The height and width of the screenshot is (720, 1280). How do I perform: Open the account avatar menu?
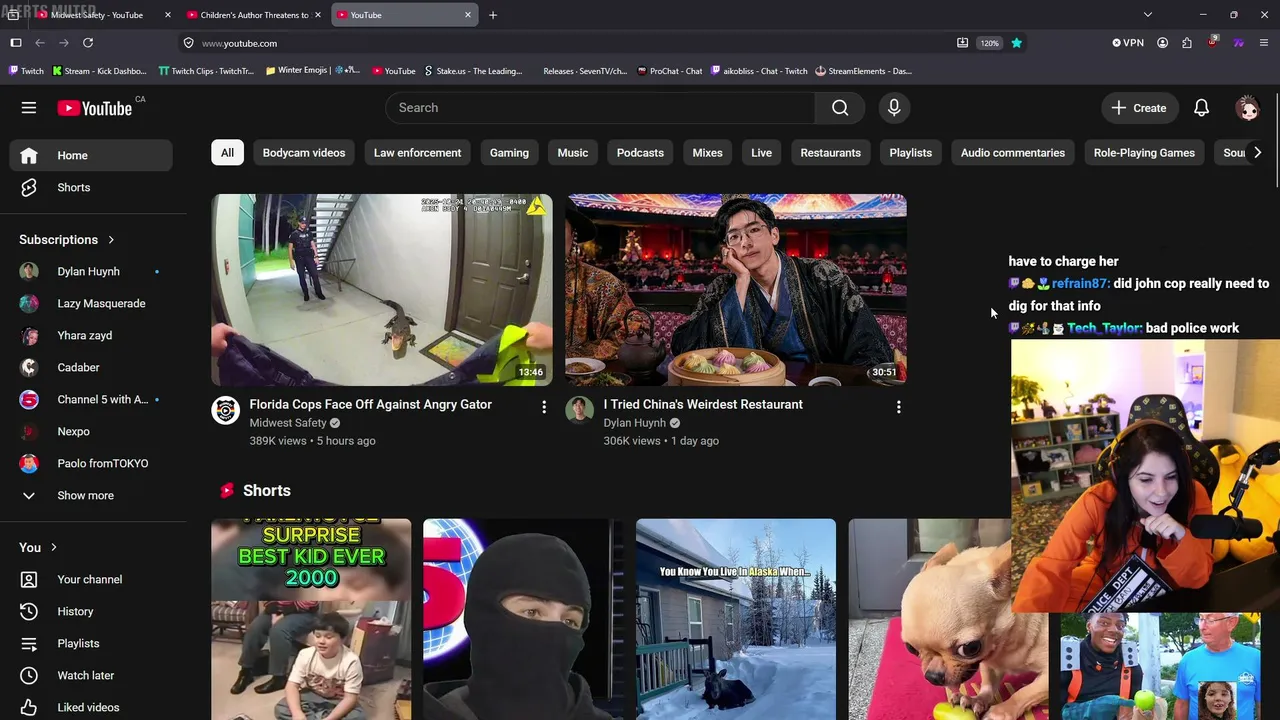coord(1247,108)
